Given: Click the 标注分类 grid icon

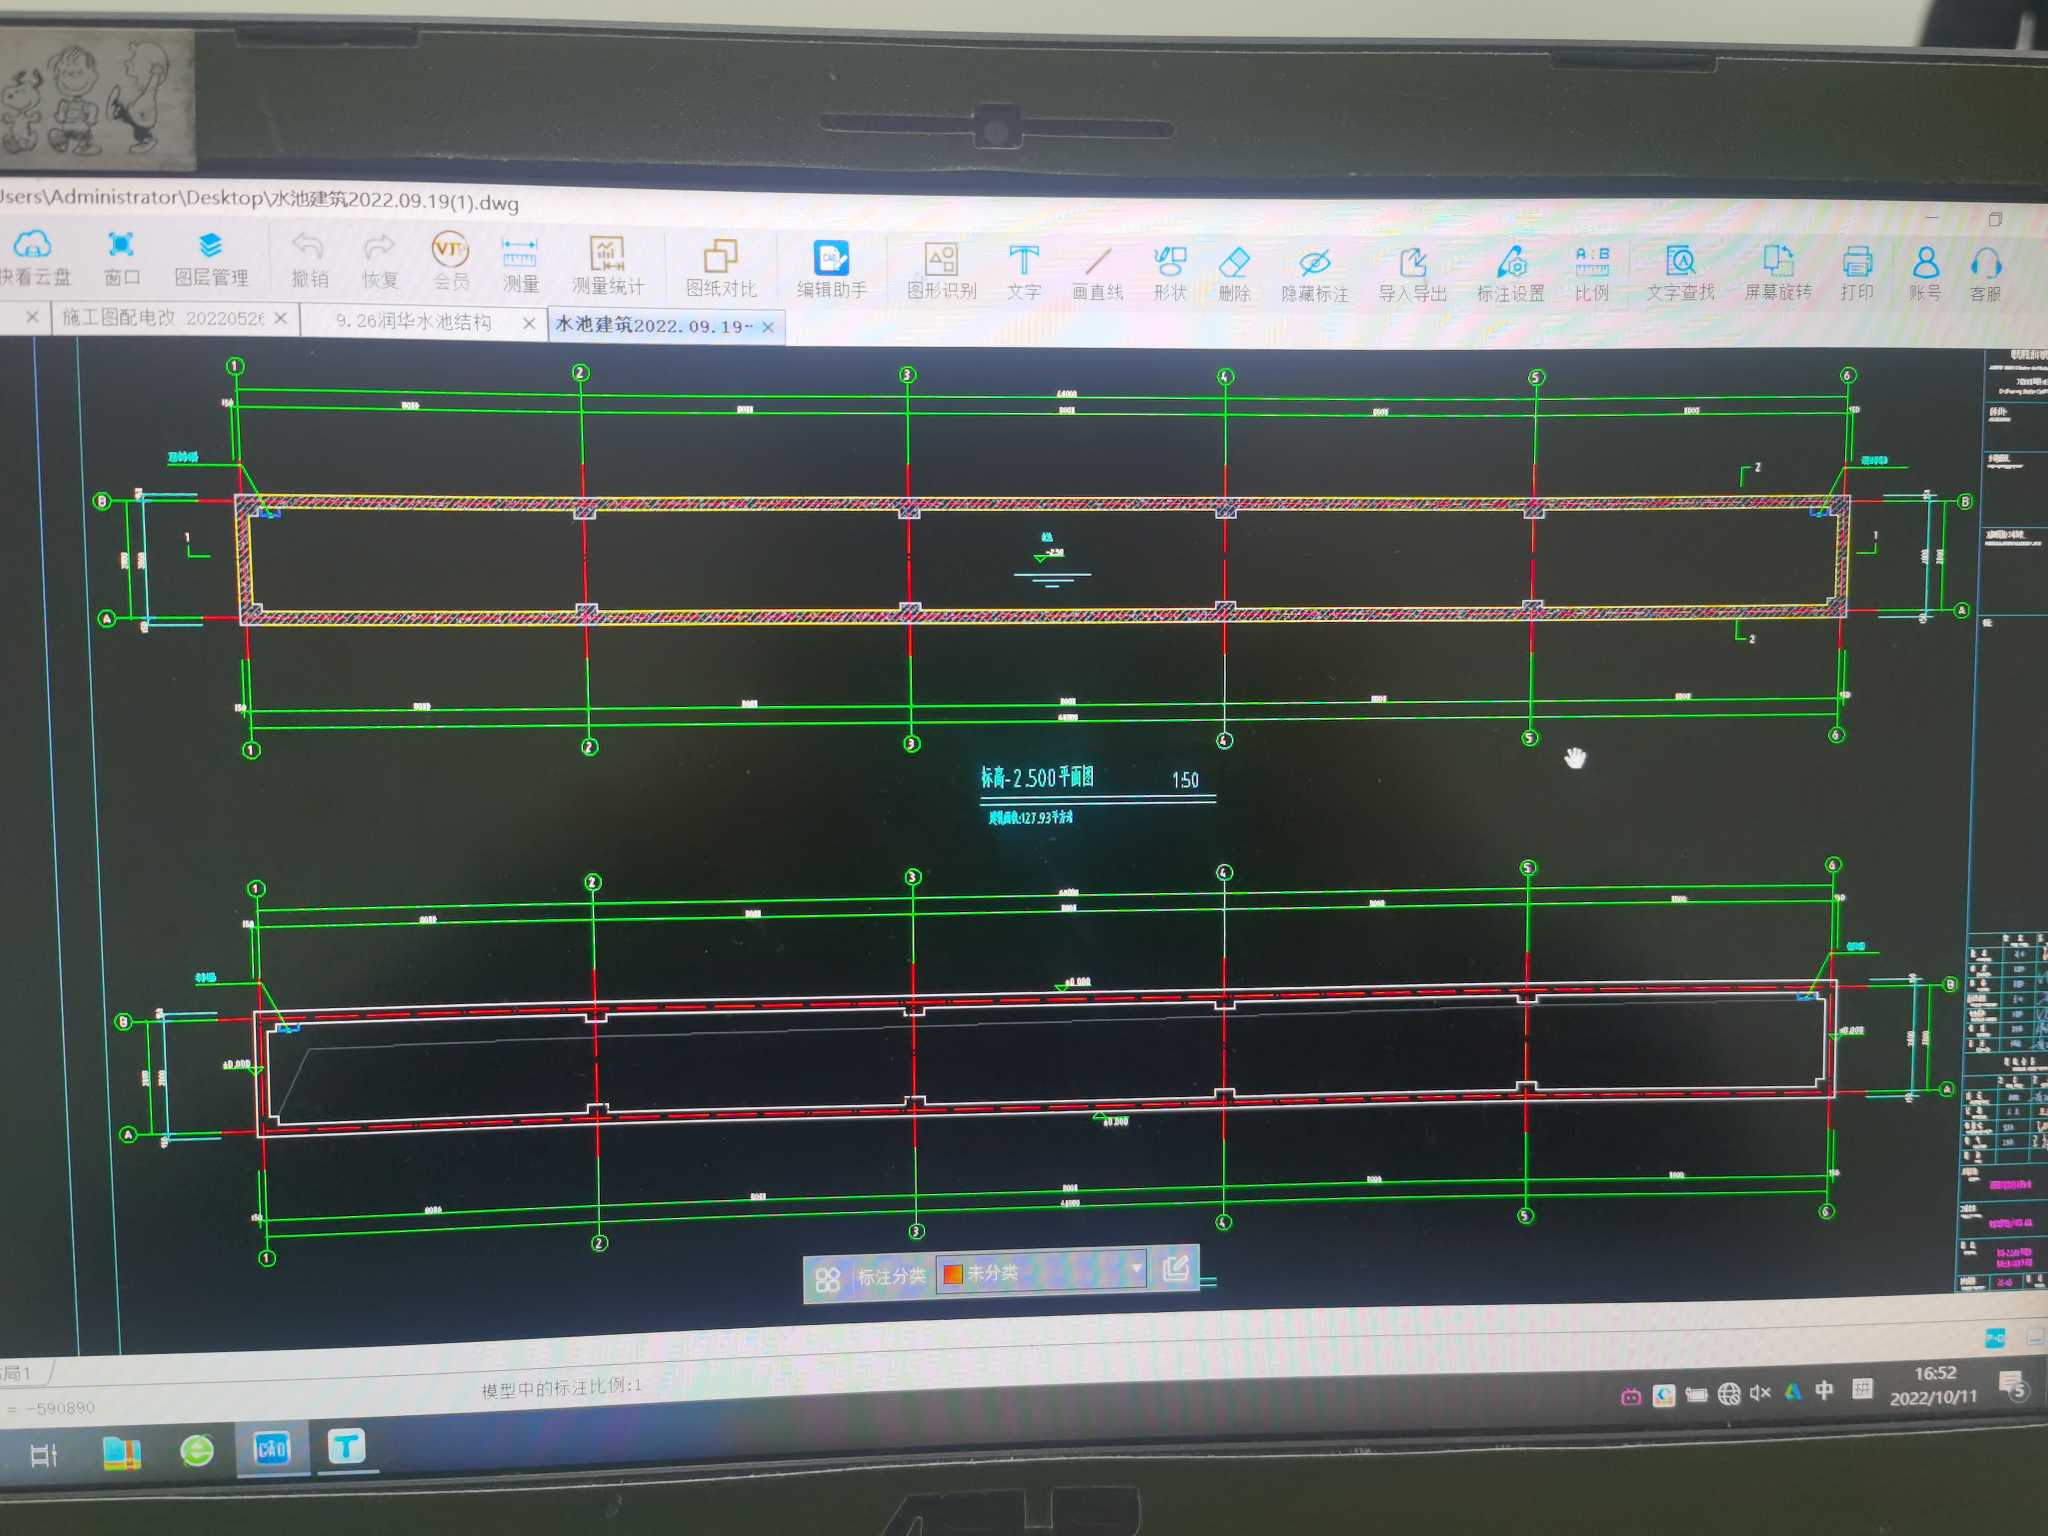Looking at the screenshot, I should [x=827, y=1279].
